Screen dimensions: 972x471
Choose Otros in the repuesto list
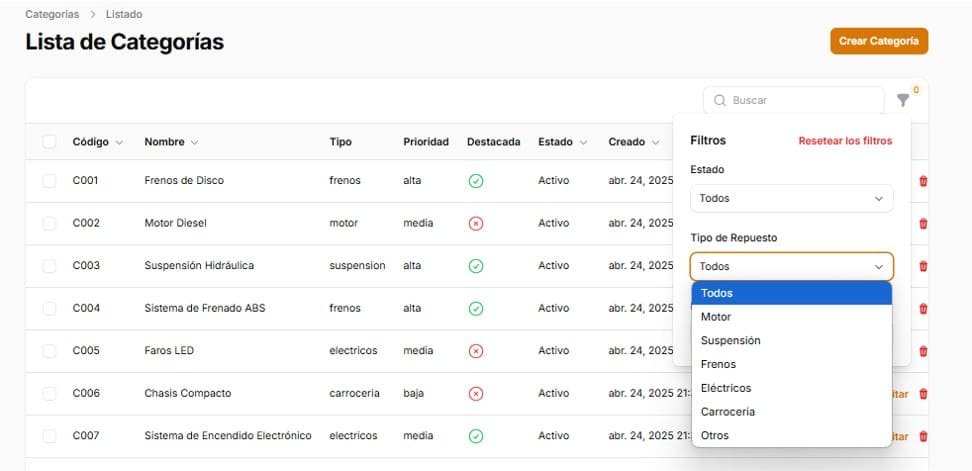point(792,436)
